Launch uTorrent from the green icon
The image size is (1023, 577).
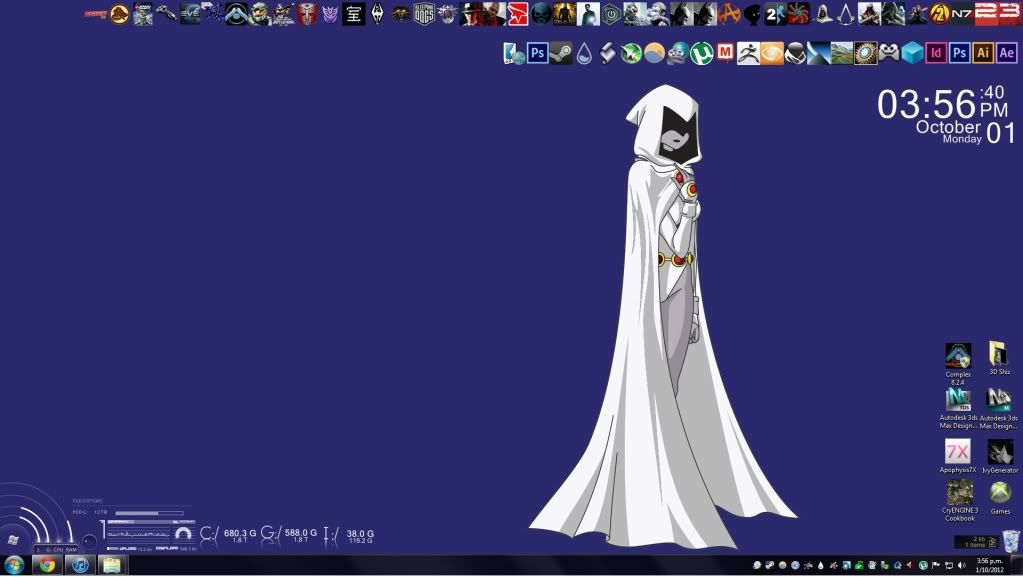(701, 53)
